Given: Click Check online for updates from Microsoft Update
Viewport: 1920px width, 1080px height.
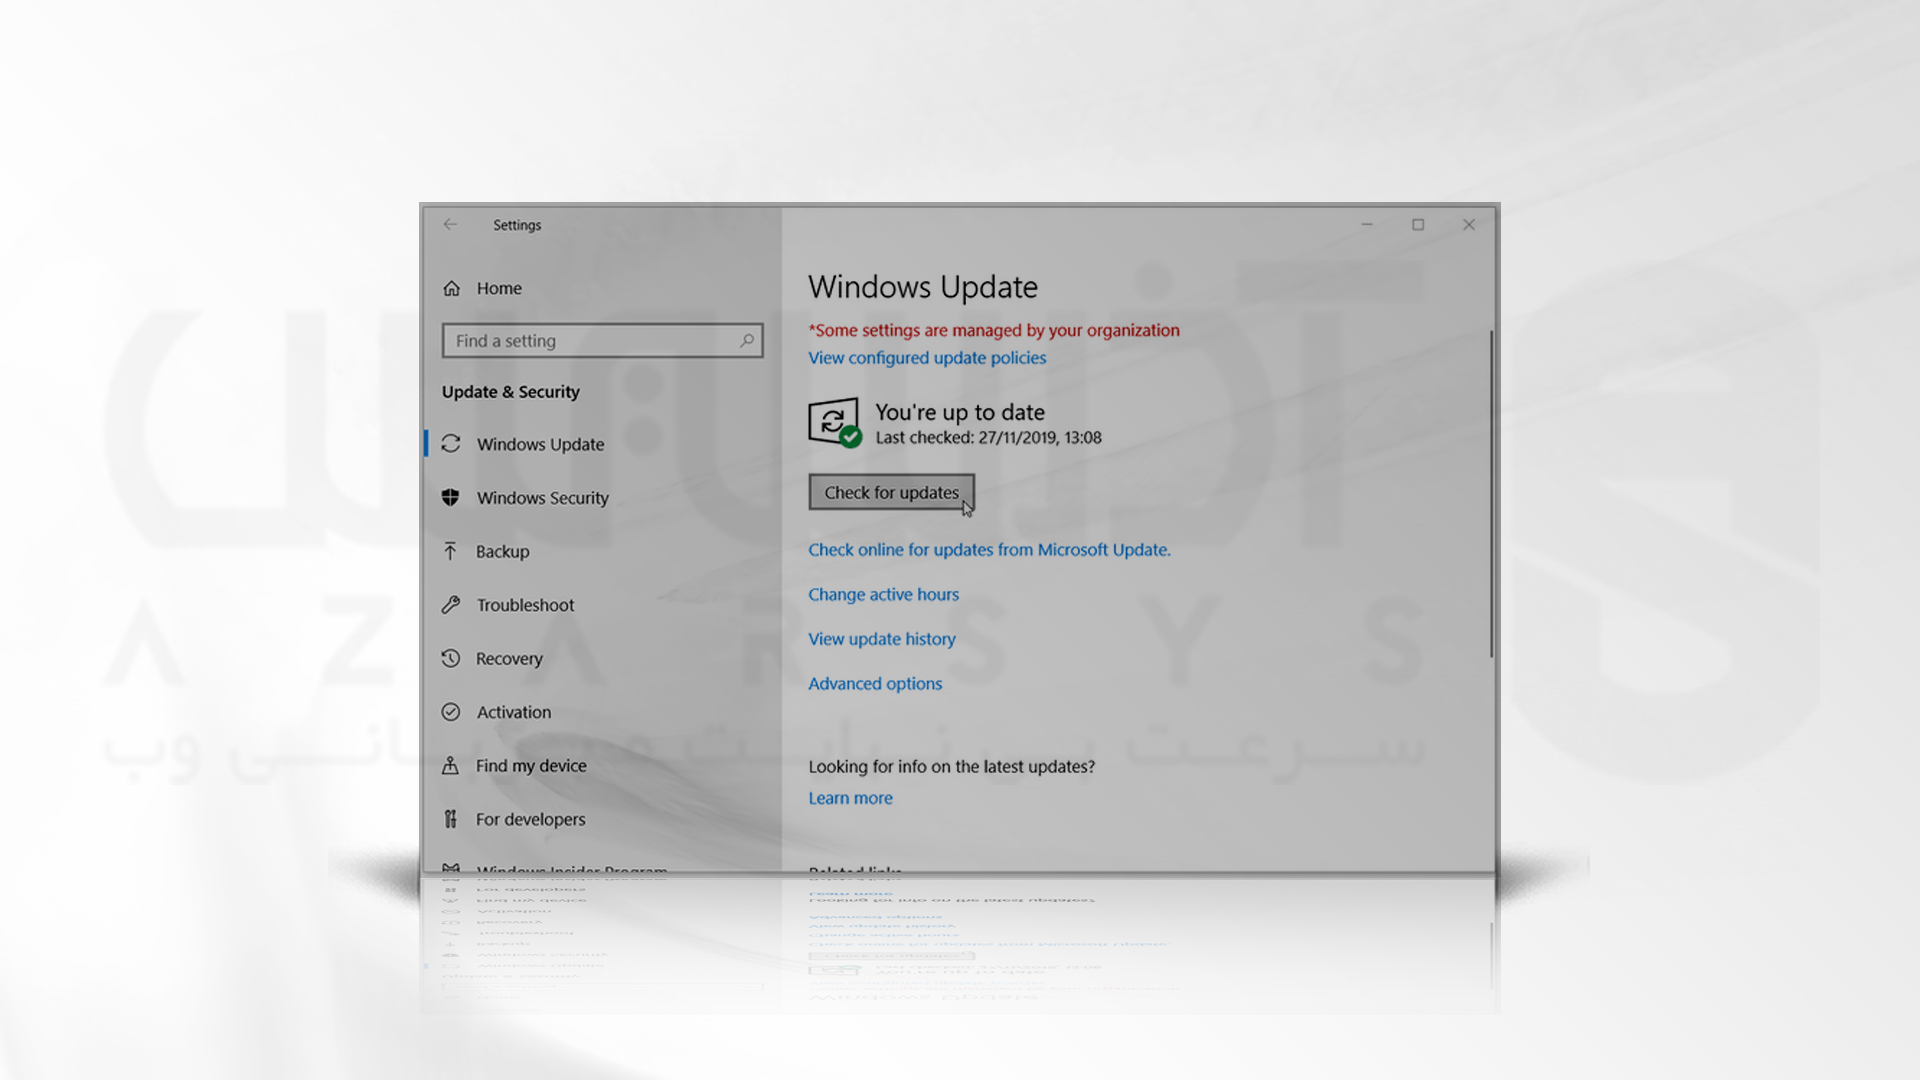Looking at the screenshot, I should 989,550.
